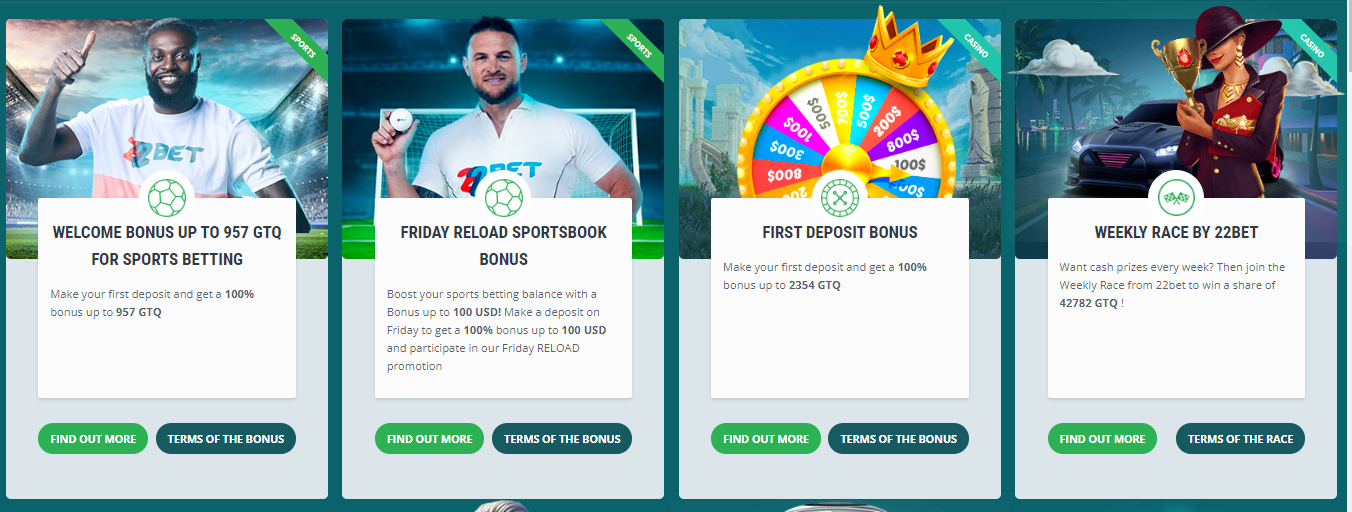
Task: Find out more about Friday Reload bonus
Action: (x=429, y=438)
